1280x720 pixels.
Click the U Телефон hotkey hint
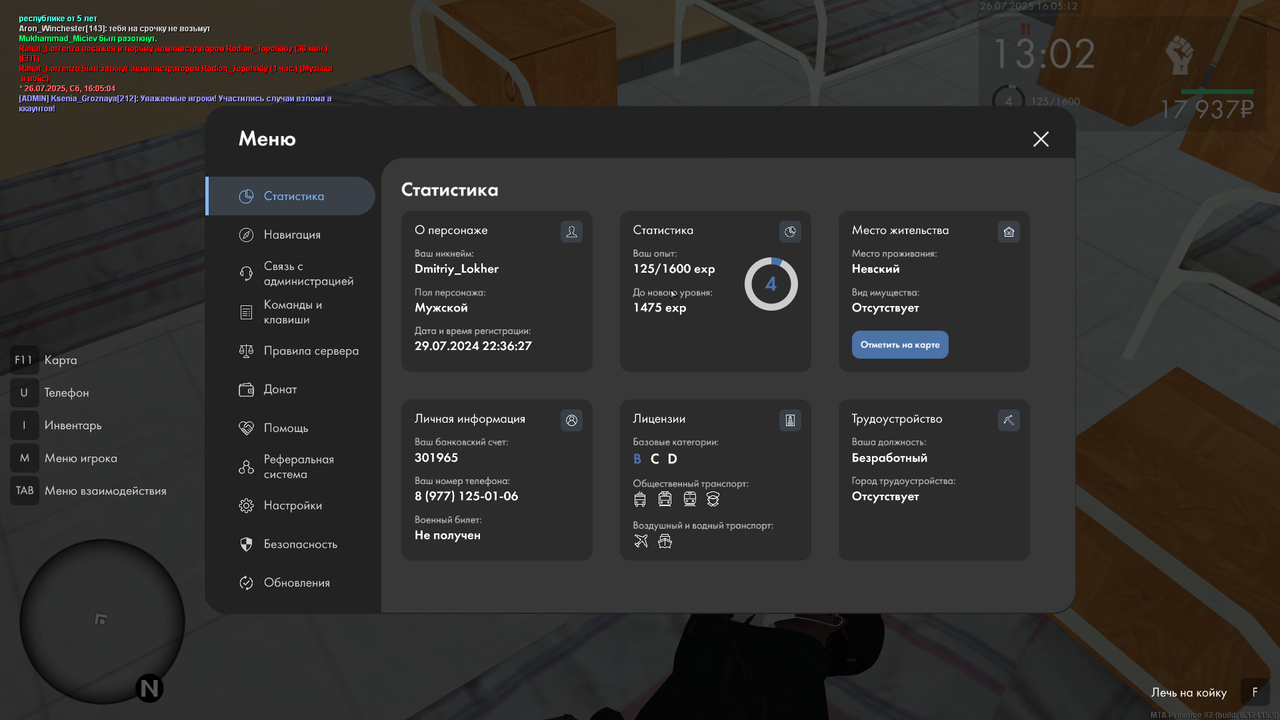click(50, 393)
